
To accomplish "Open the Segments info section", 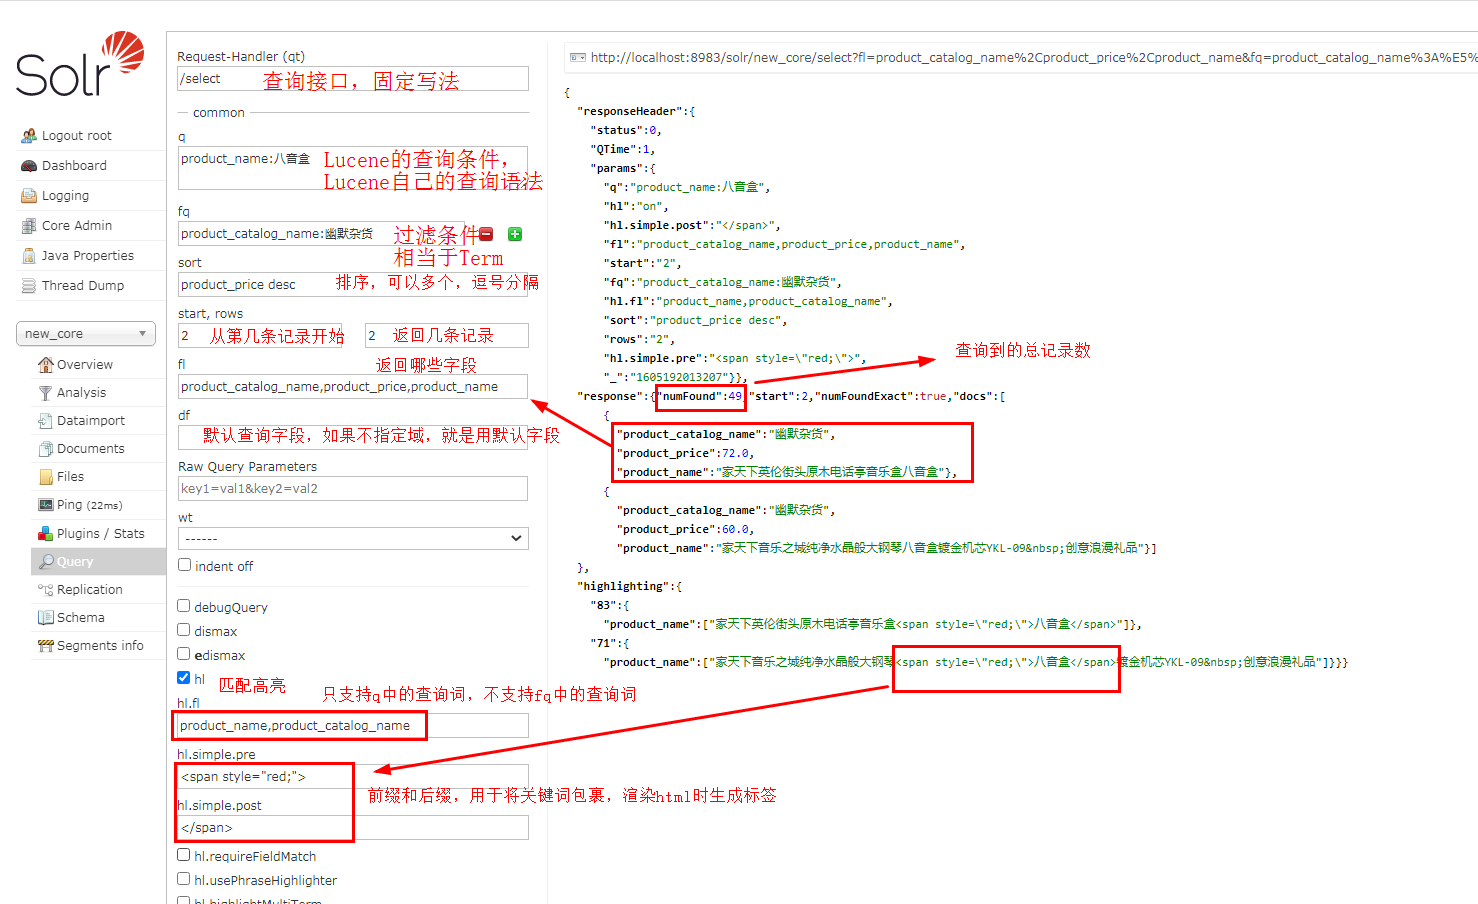I will [100, 645].
